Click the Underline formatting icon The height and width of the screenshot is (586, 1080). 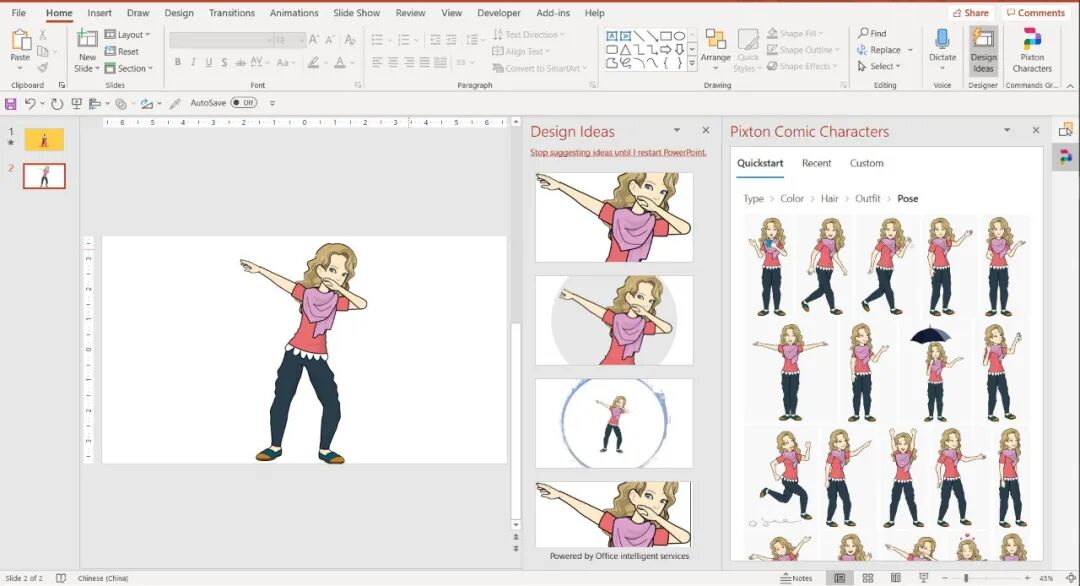coord(209,63)
